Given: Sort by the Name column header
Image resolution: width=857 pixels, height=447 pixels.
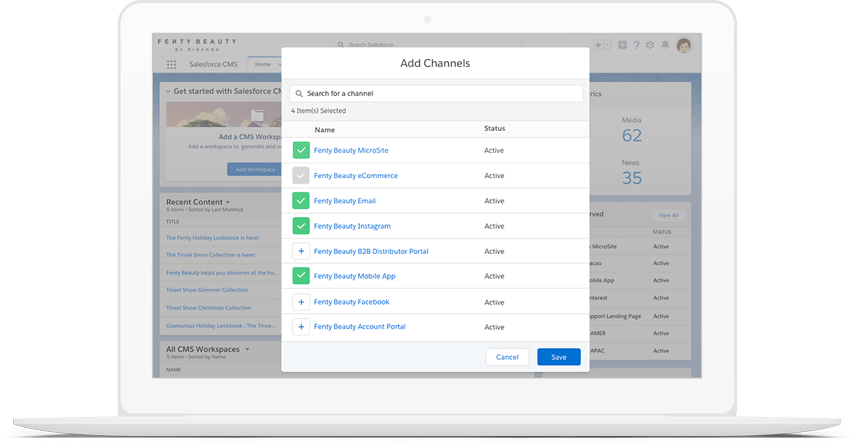Looking at the screenshot, I should [325, 130].
